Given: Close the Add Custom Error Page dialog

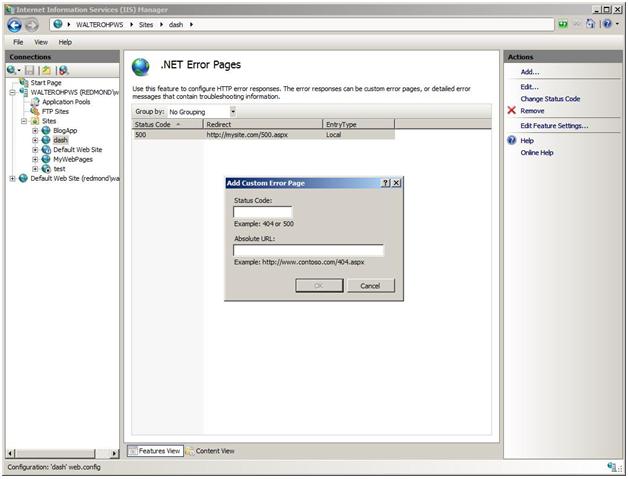Looking at the screenshot, I should click(396, 183).
